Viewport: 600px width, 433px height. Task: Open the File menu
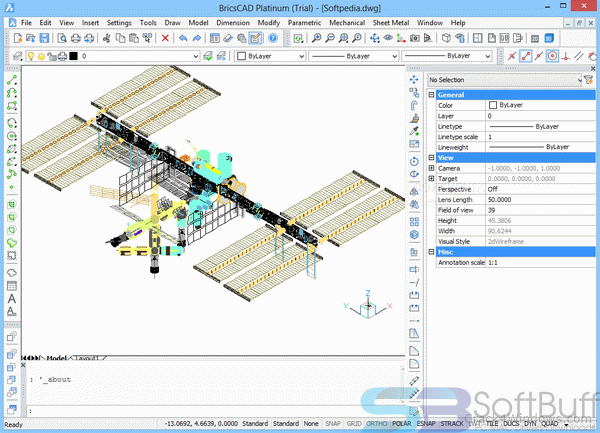coord(26,23)
